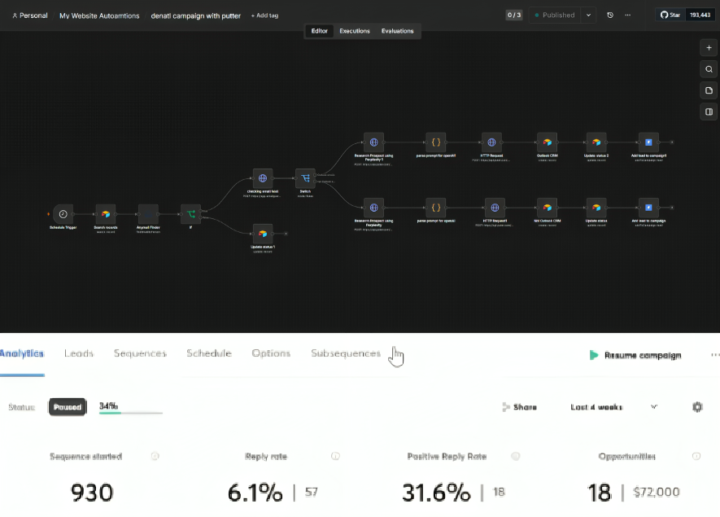Open lower-branch Update status node
This screenshot has height=517, width=720.
[x=596, y=208]
